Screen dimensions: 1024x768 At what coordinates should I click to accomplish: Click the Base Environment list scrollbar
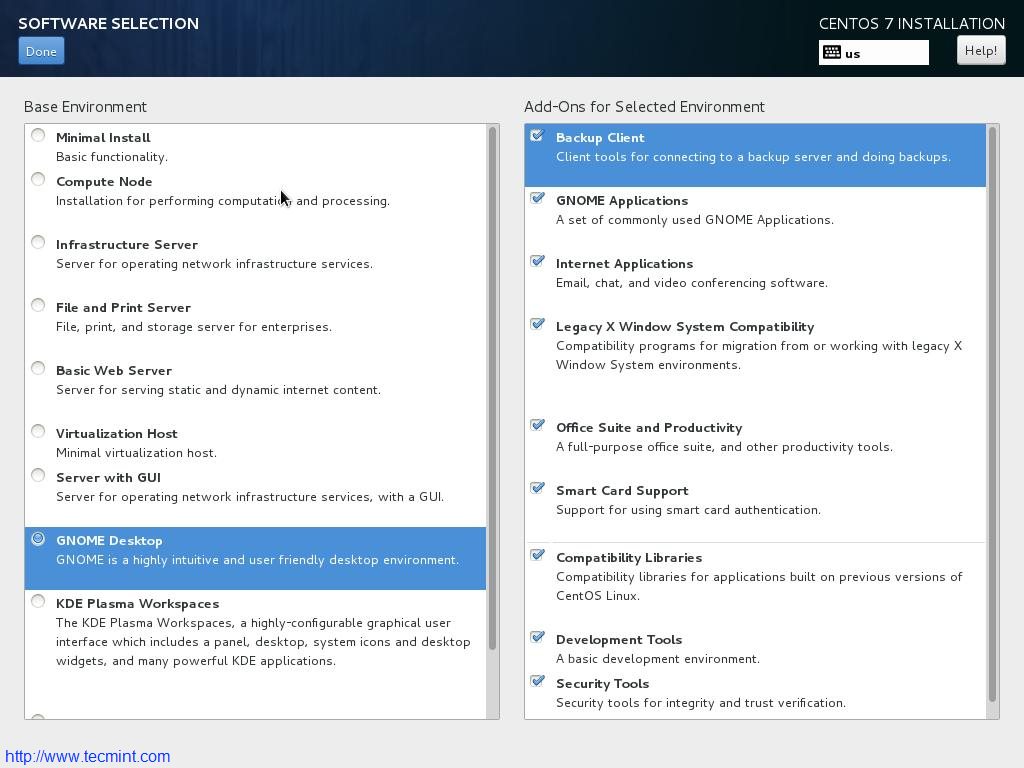pyautogui.click(x=492, y=390)
